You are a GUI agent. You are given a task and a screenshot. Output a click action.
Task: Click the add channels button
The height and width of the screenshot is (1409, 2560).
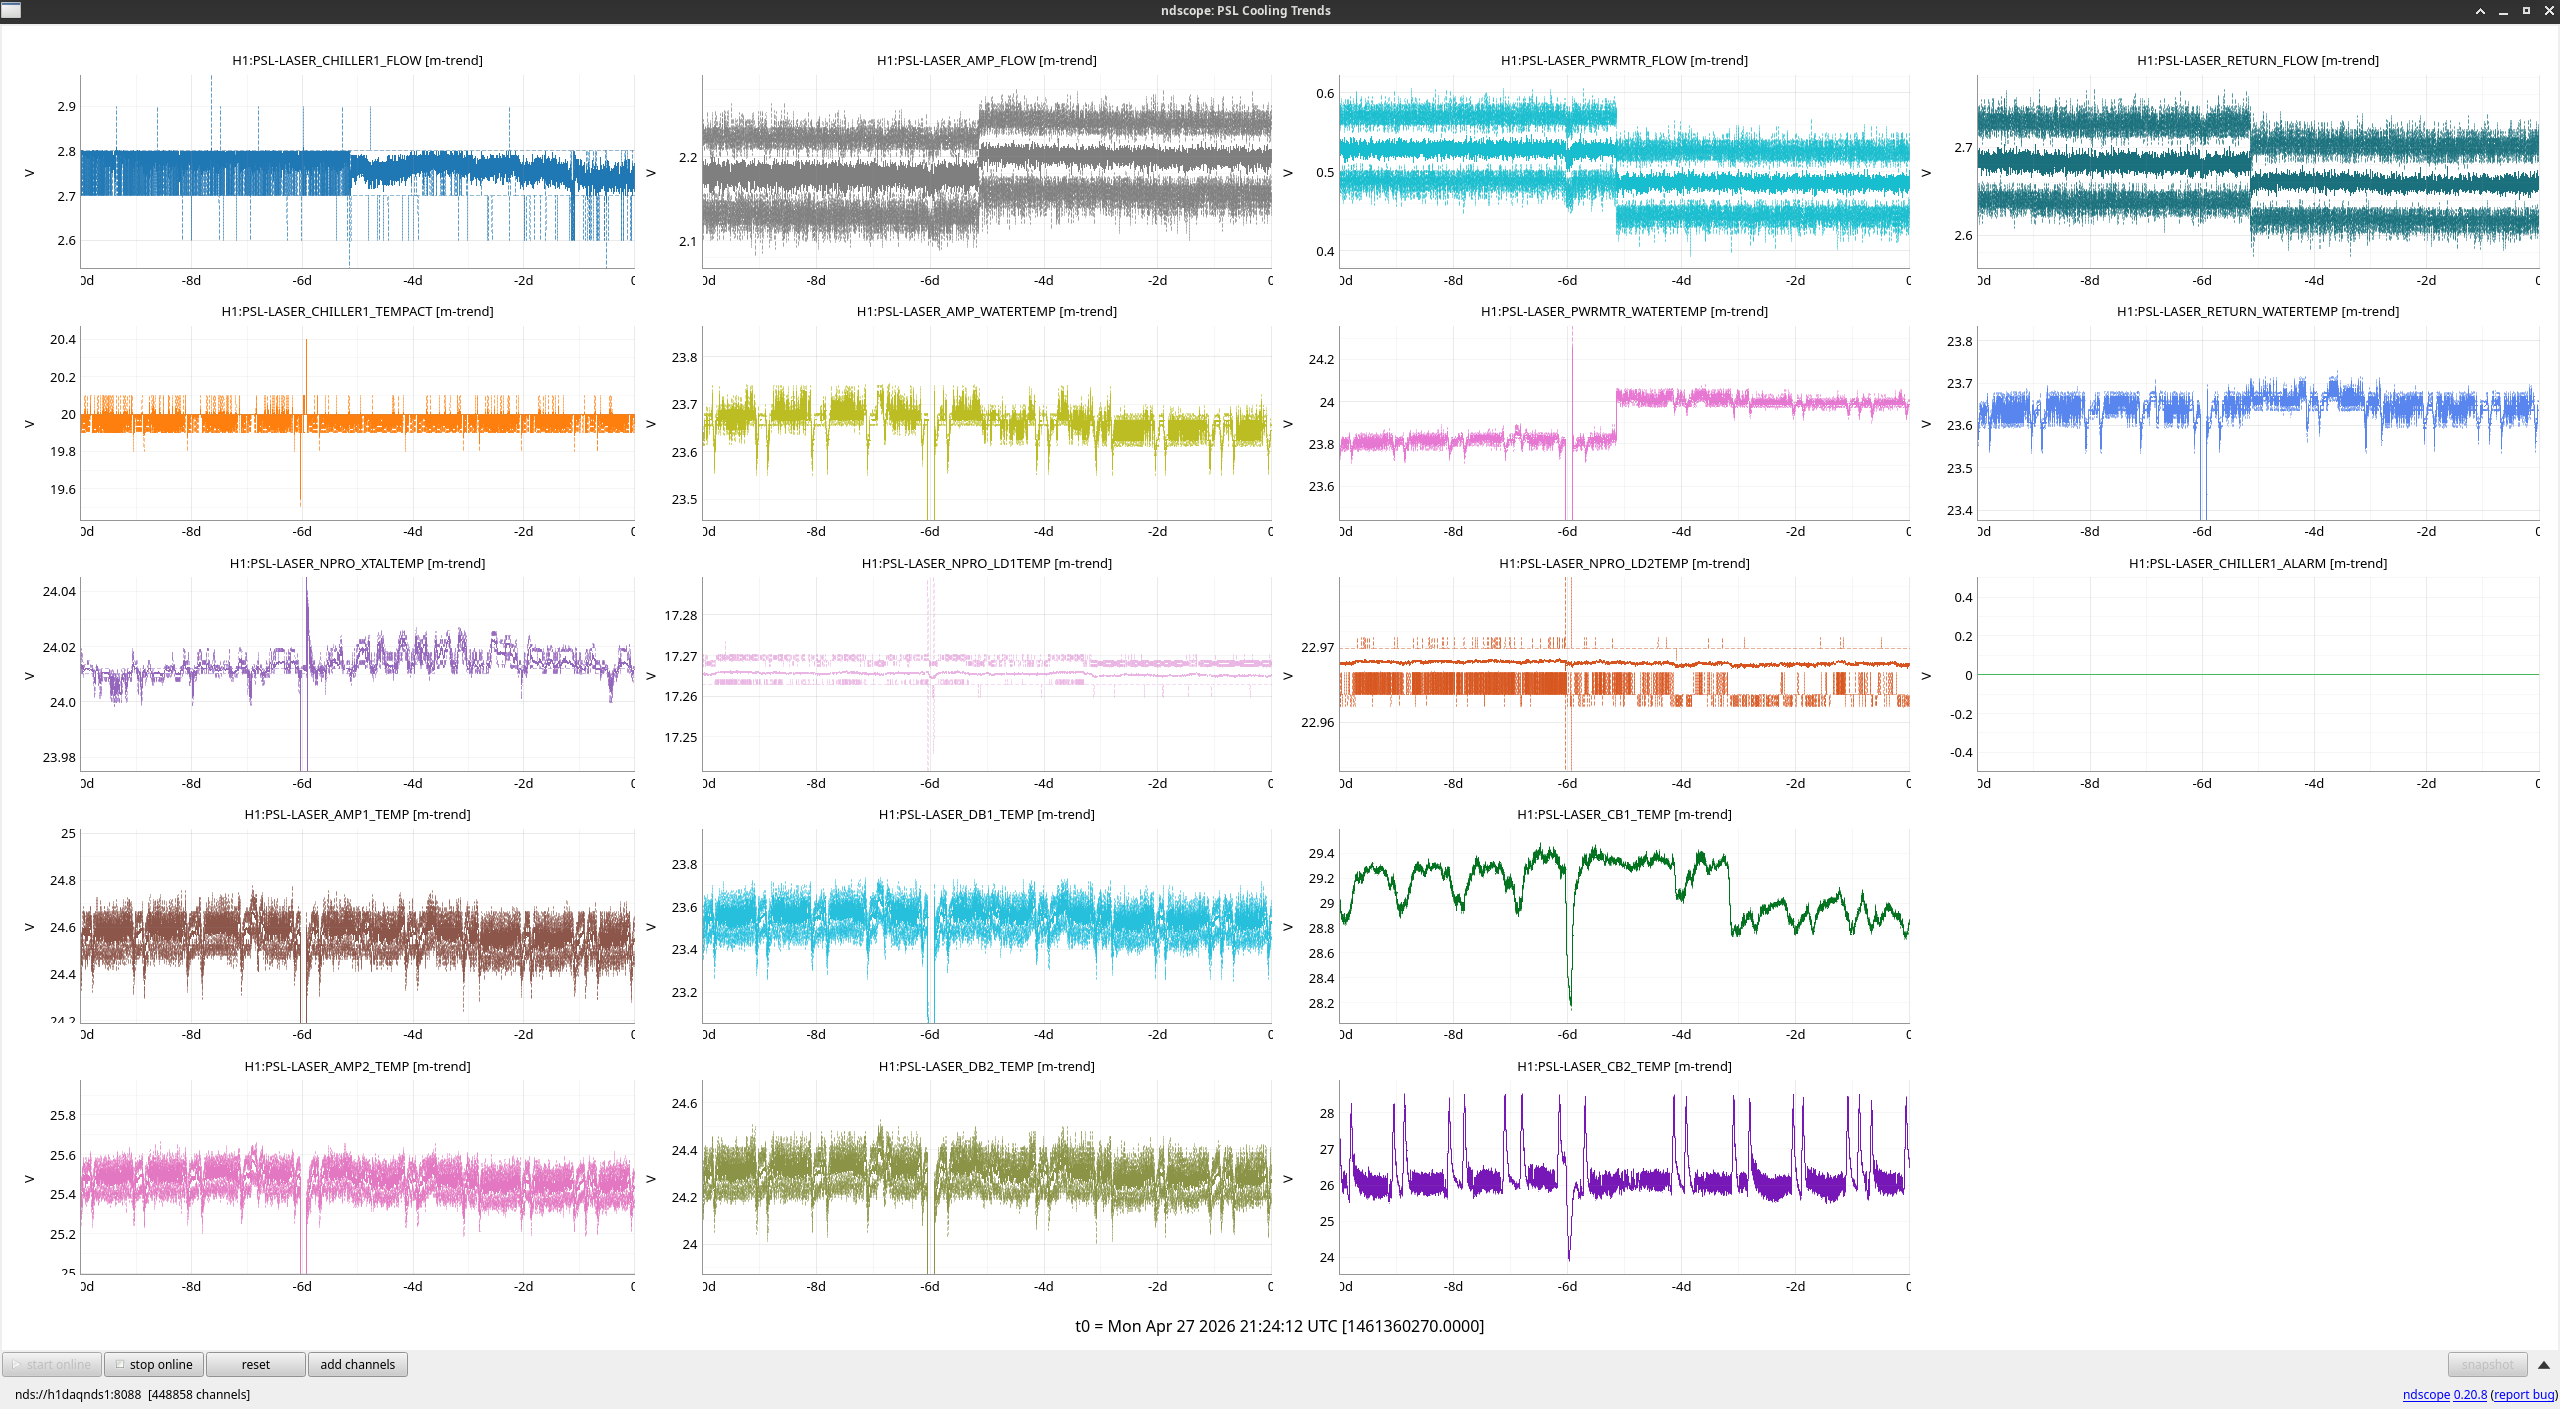tap(358, 1364)
